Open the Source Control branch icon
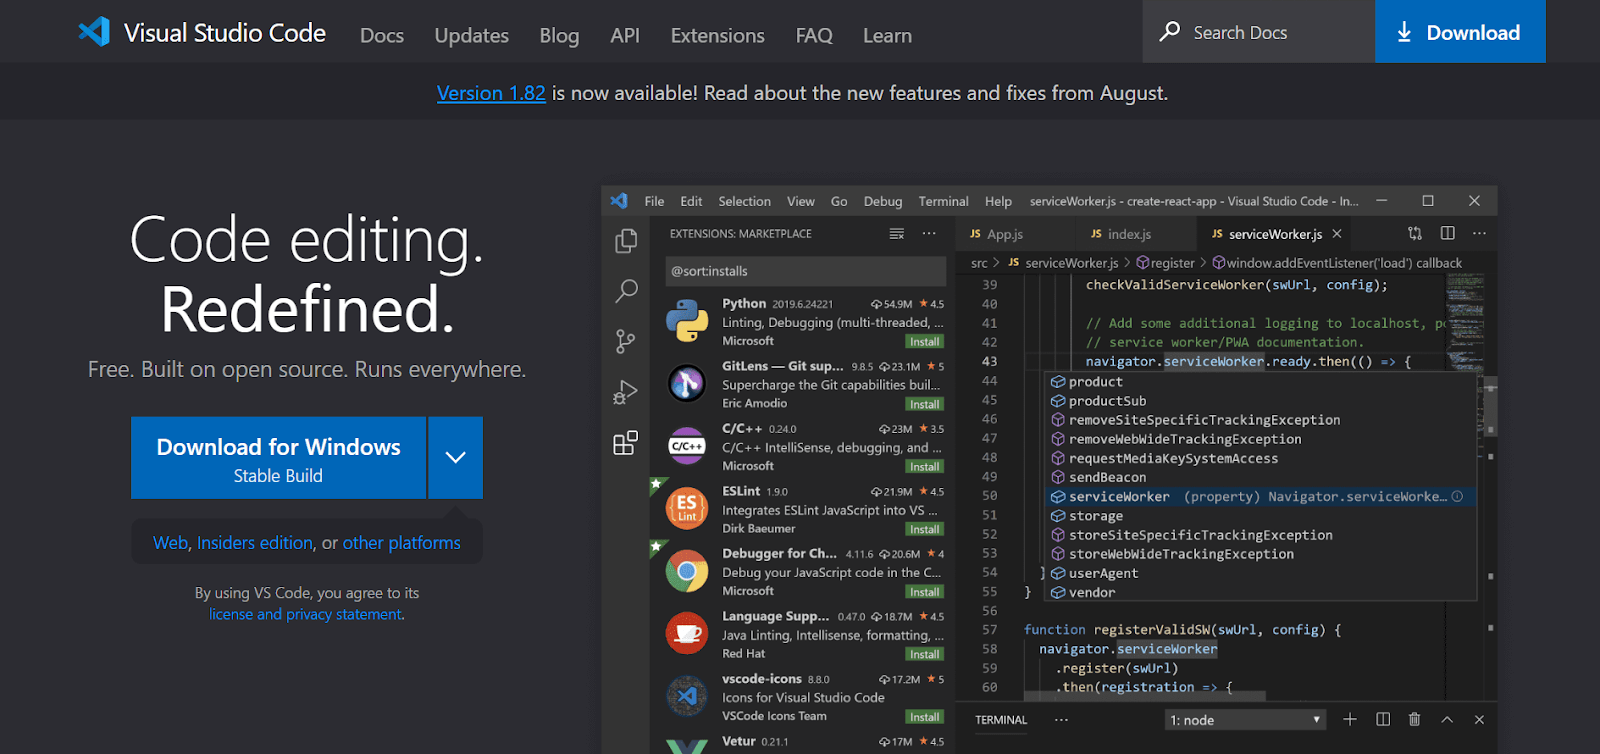 (x=626, y=342)
